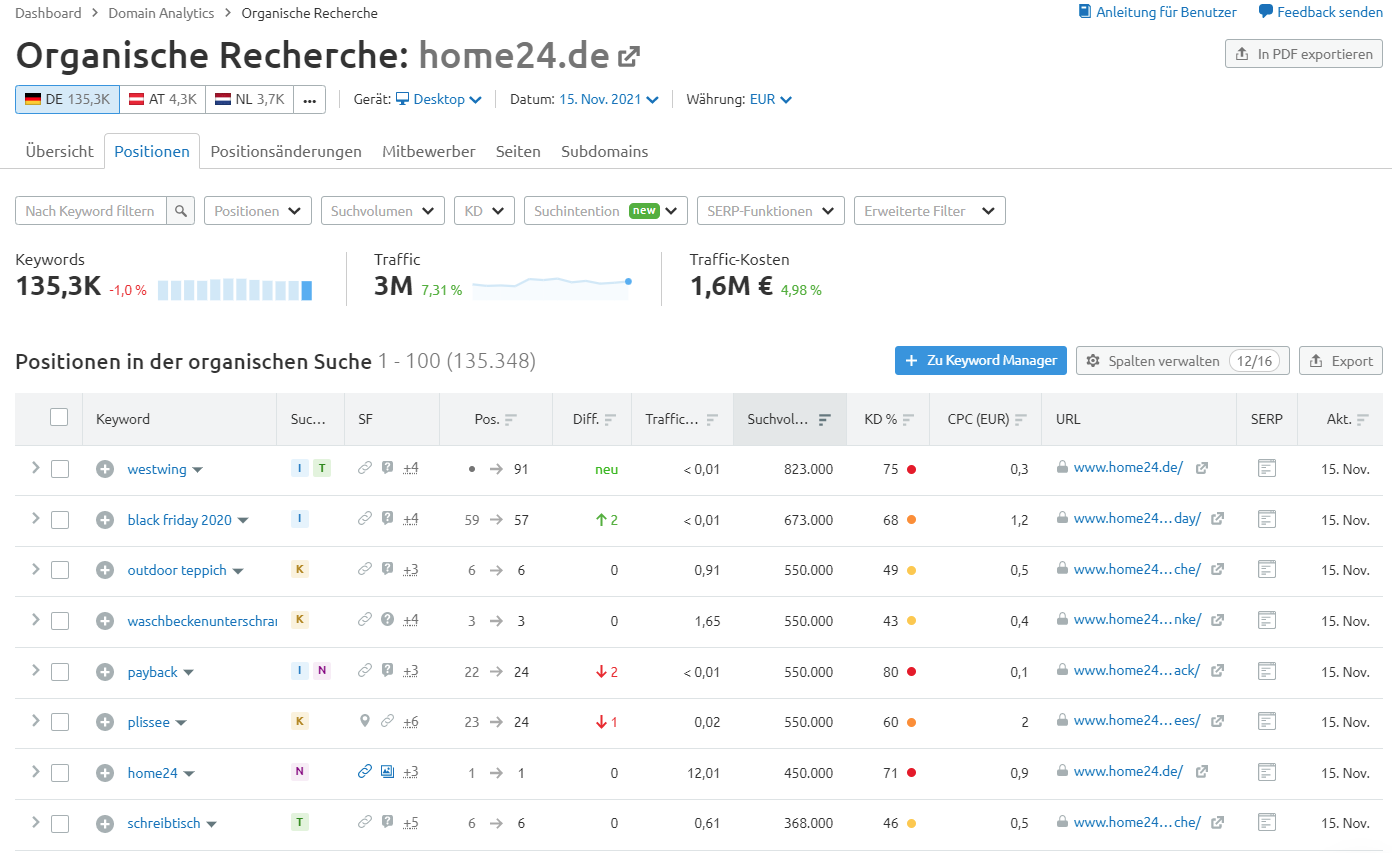Open SERP snapshot for schreibtisch row
This screenshot has height=853, width=1392.
tap(1267, 822)
